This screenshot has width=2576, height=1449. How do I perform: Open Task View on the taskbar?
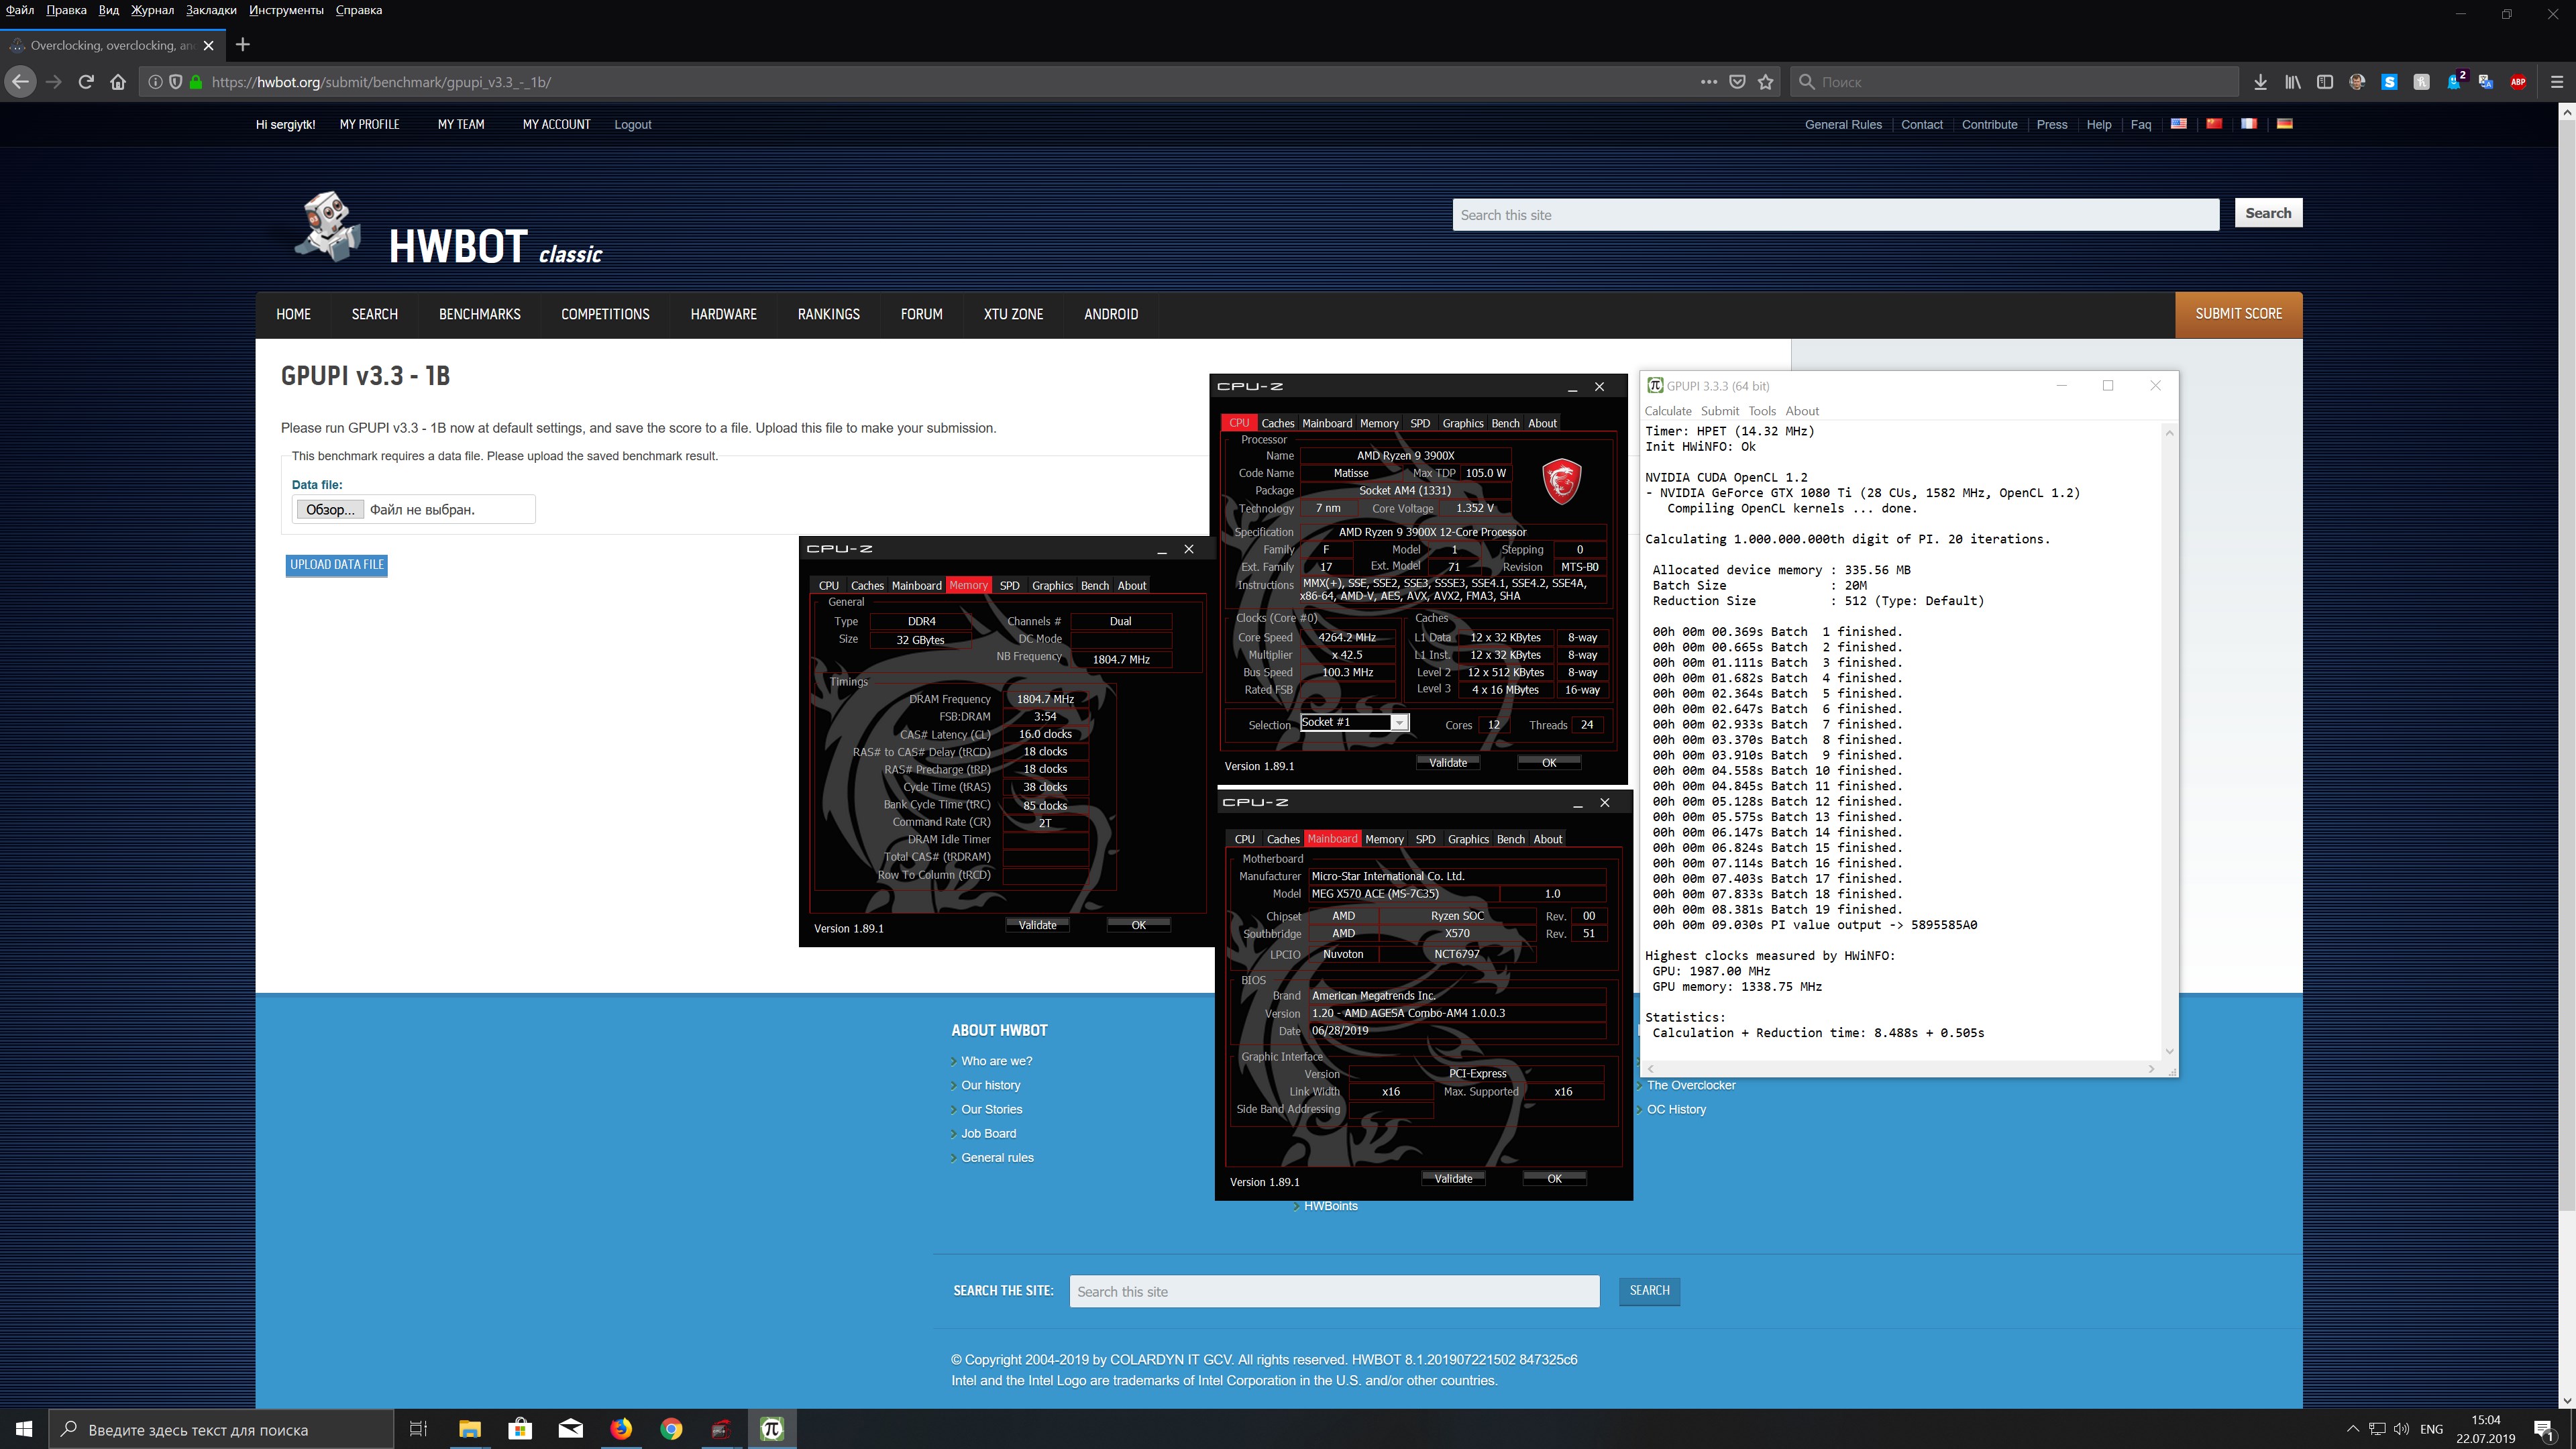coord(419,1429)
